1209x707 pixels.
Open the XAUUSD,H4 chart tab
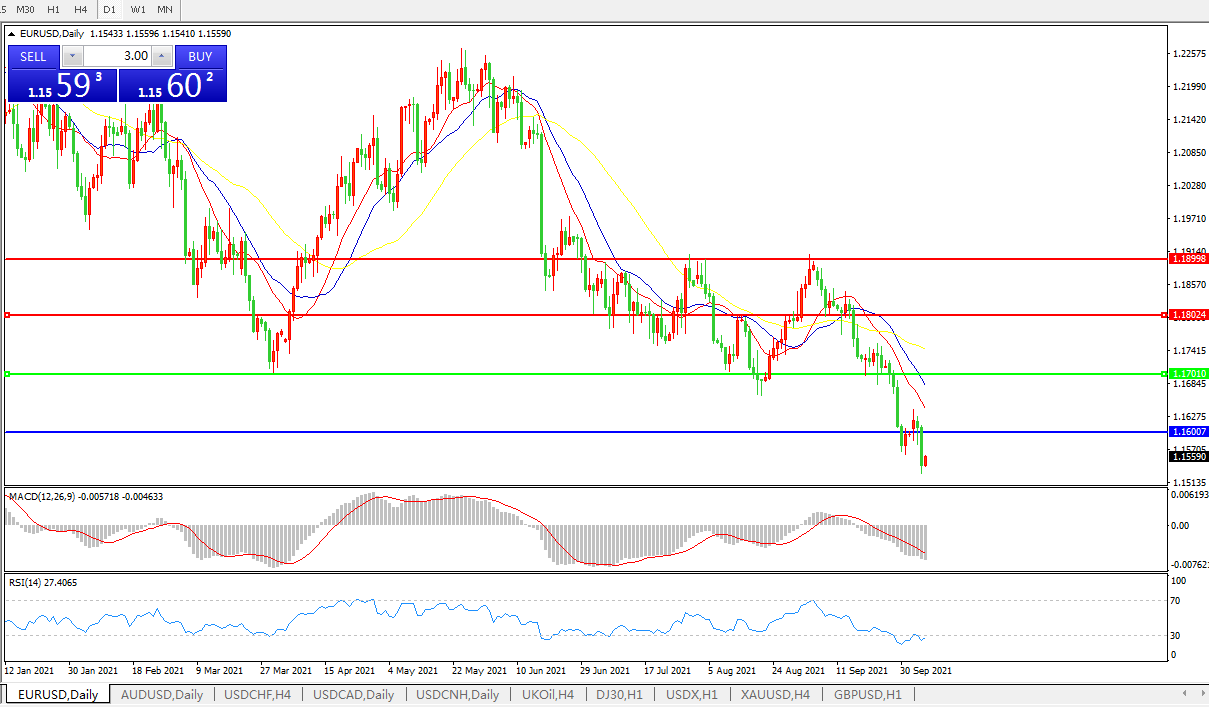click(x=775, y=694)
